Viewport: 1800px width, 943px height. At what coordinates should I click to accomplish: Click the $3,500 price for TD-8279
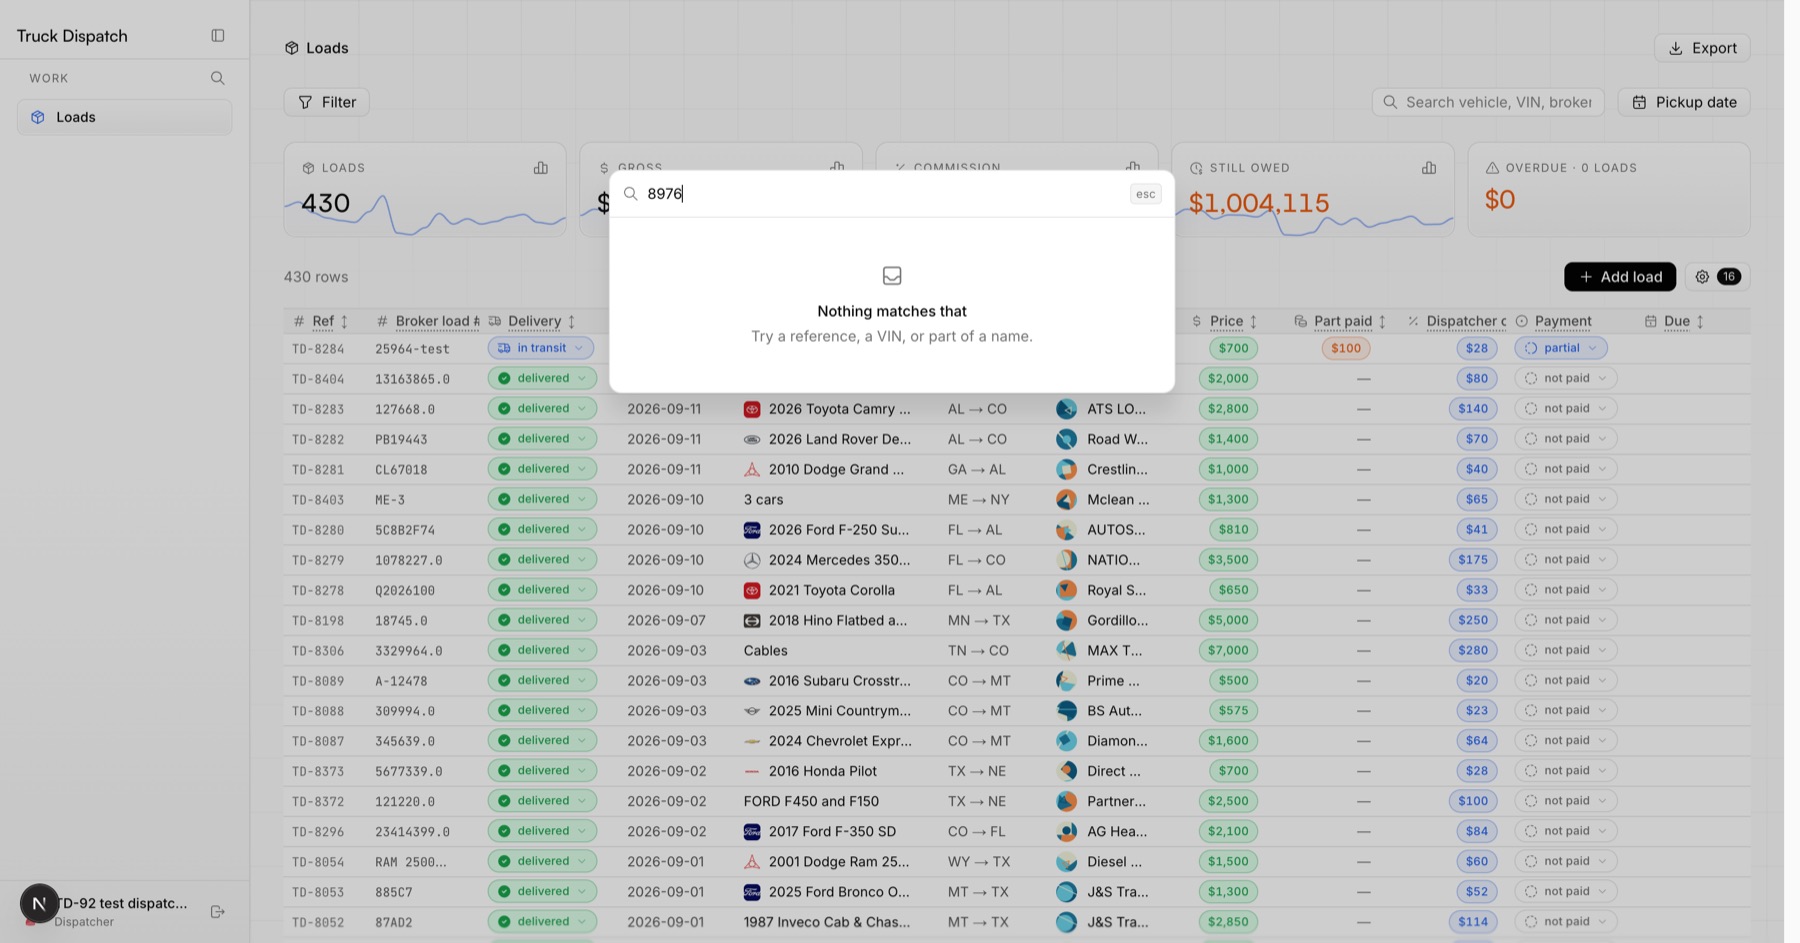point(1228,560)
